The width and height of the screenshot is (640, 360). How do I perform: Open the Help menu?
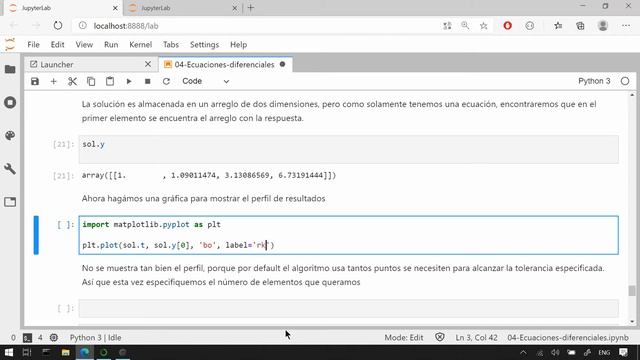(x=238, y=44)
